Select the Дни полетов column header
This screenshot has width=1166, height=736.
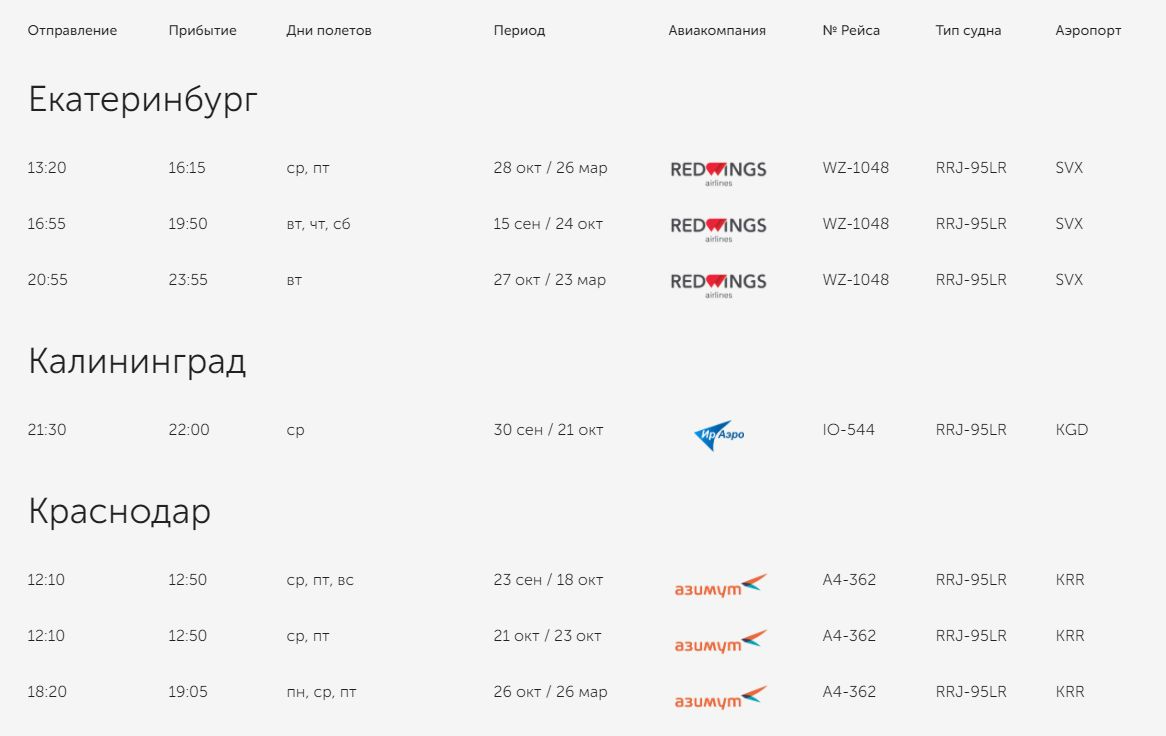tap(328, 30)
